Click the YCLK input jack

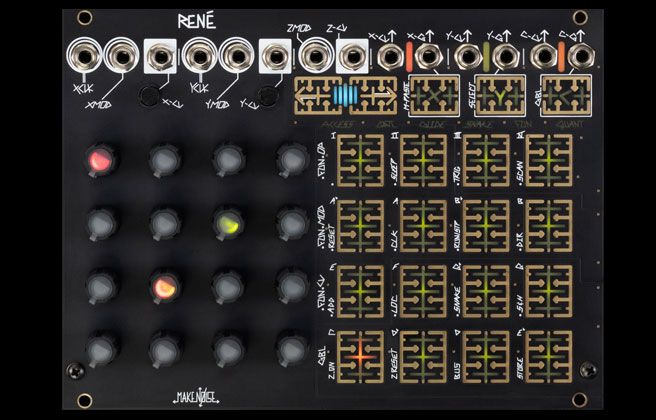pos(200,56)
